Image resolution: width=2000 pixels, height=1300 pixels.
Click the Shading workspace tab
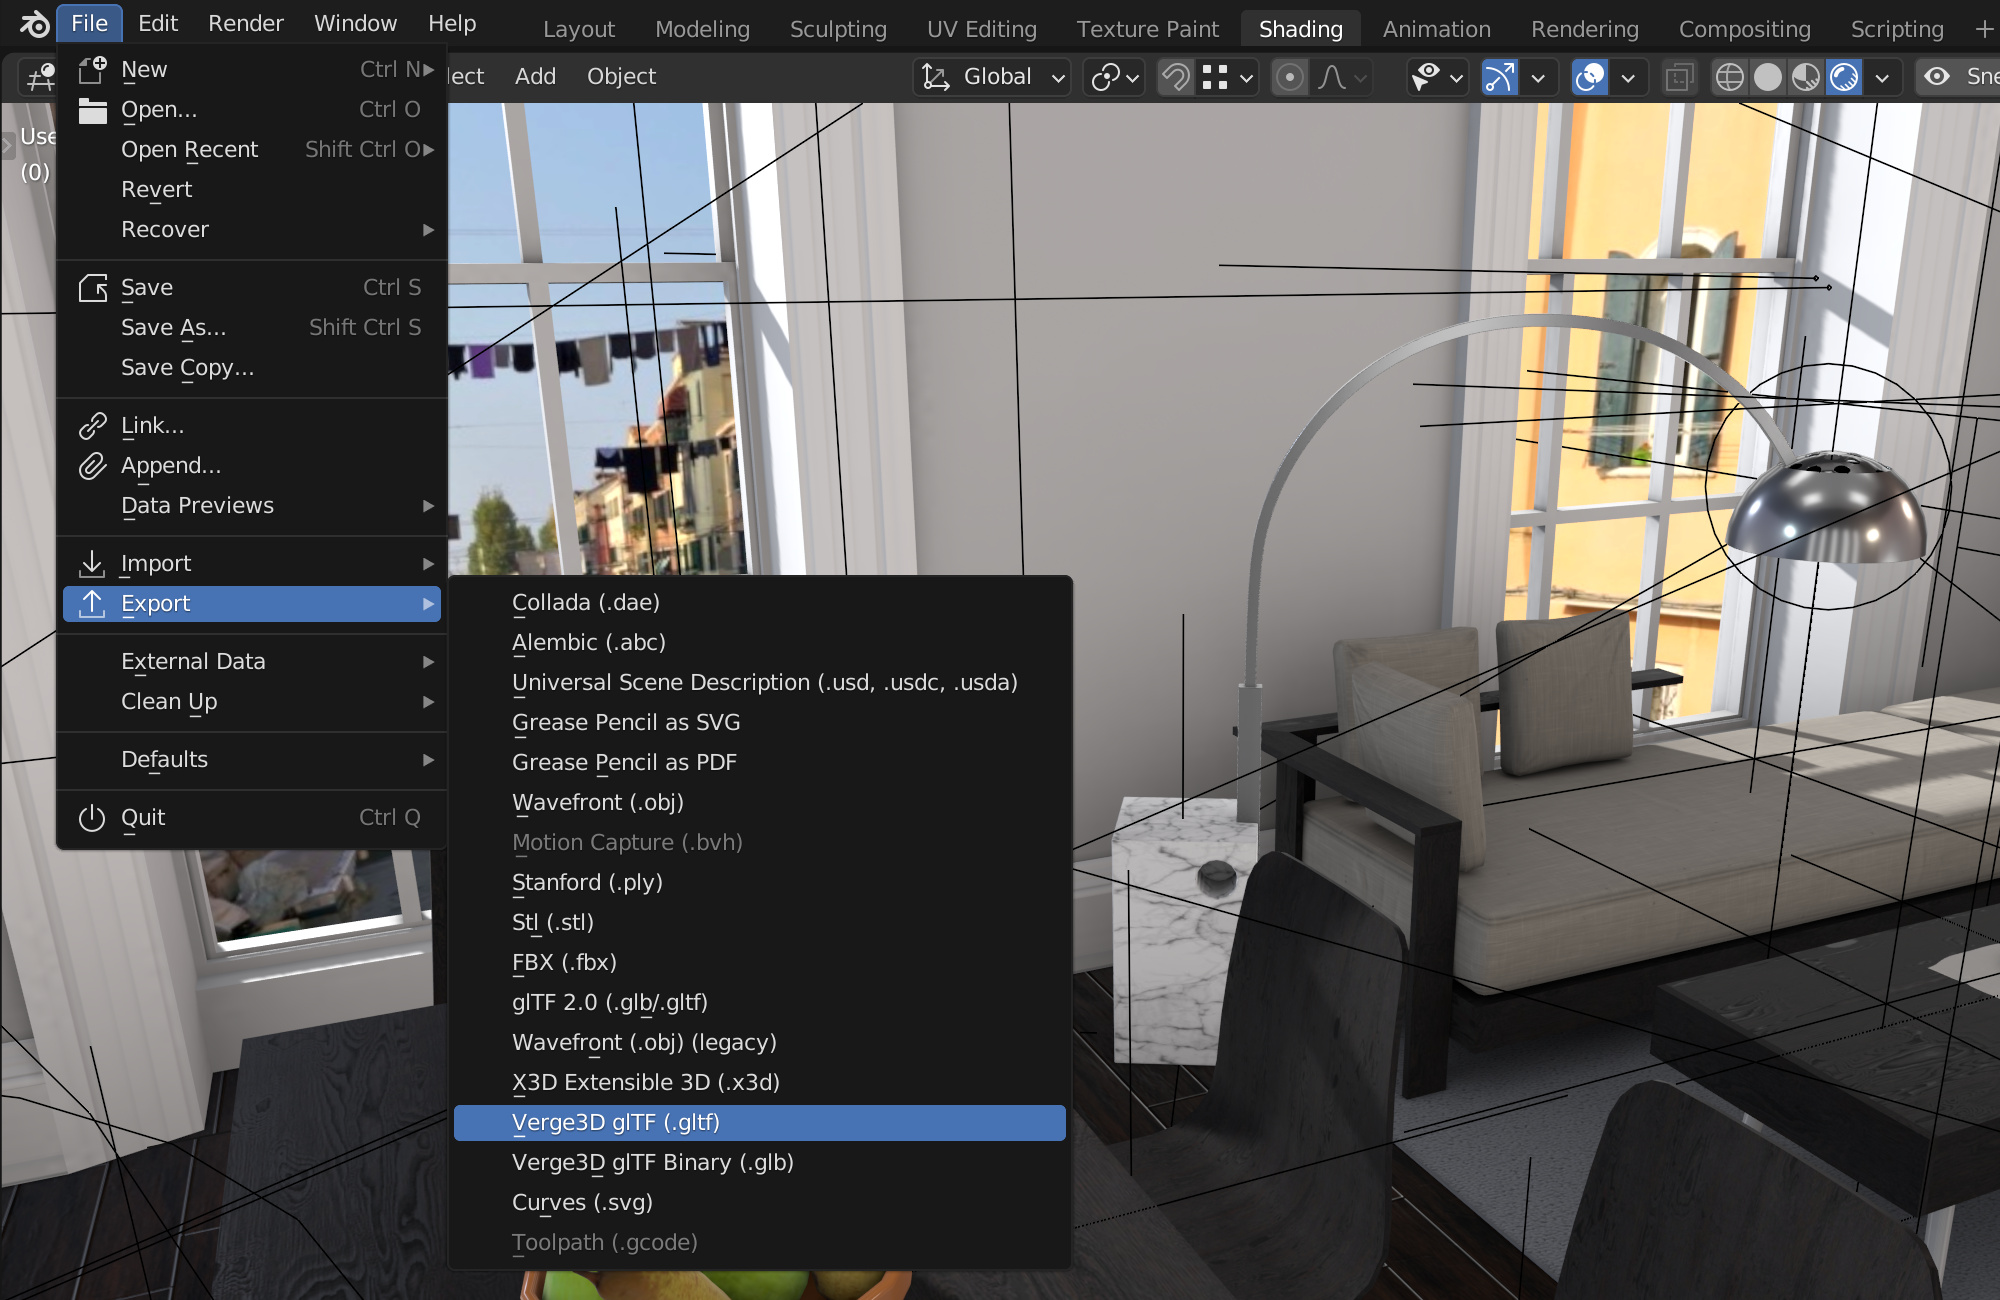[1297, 26]
